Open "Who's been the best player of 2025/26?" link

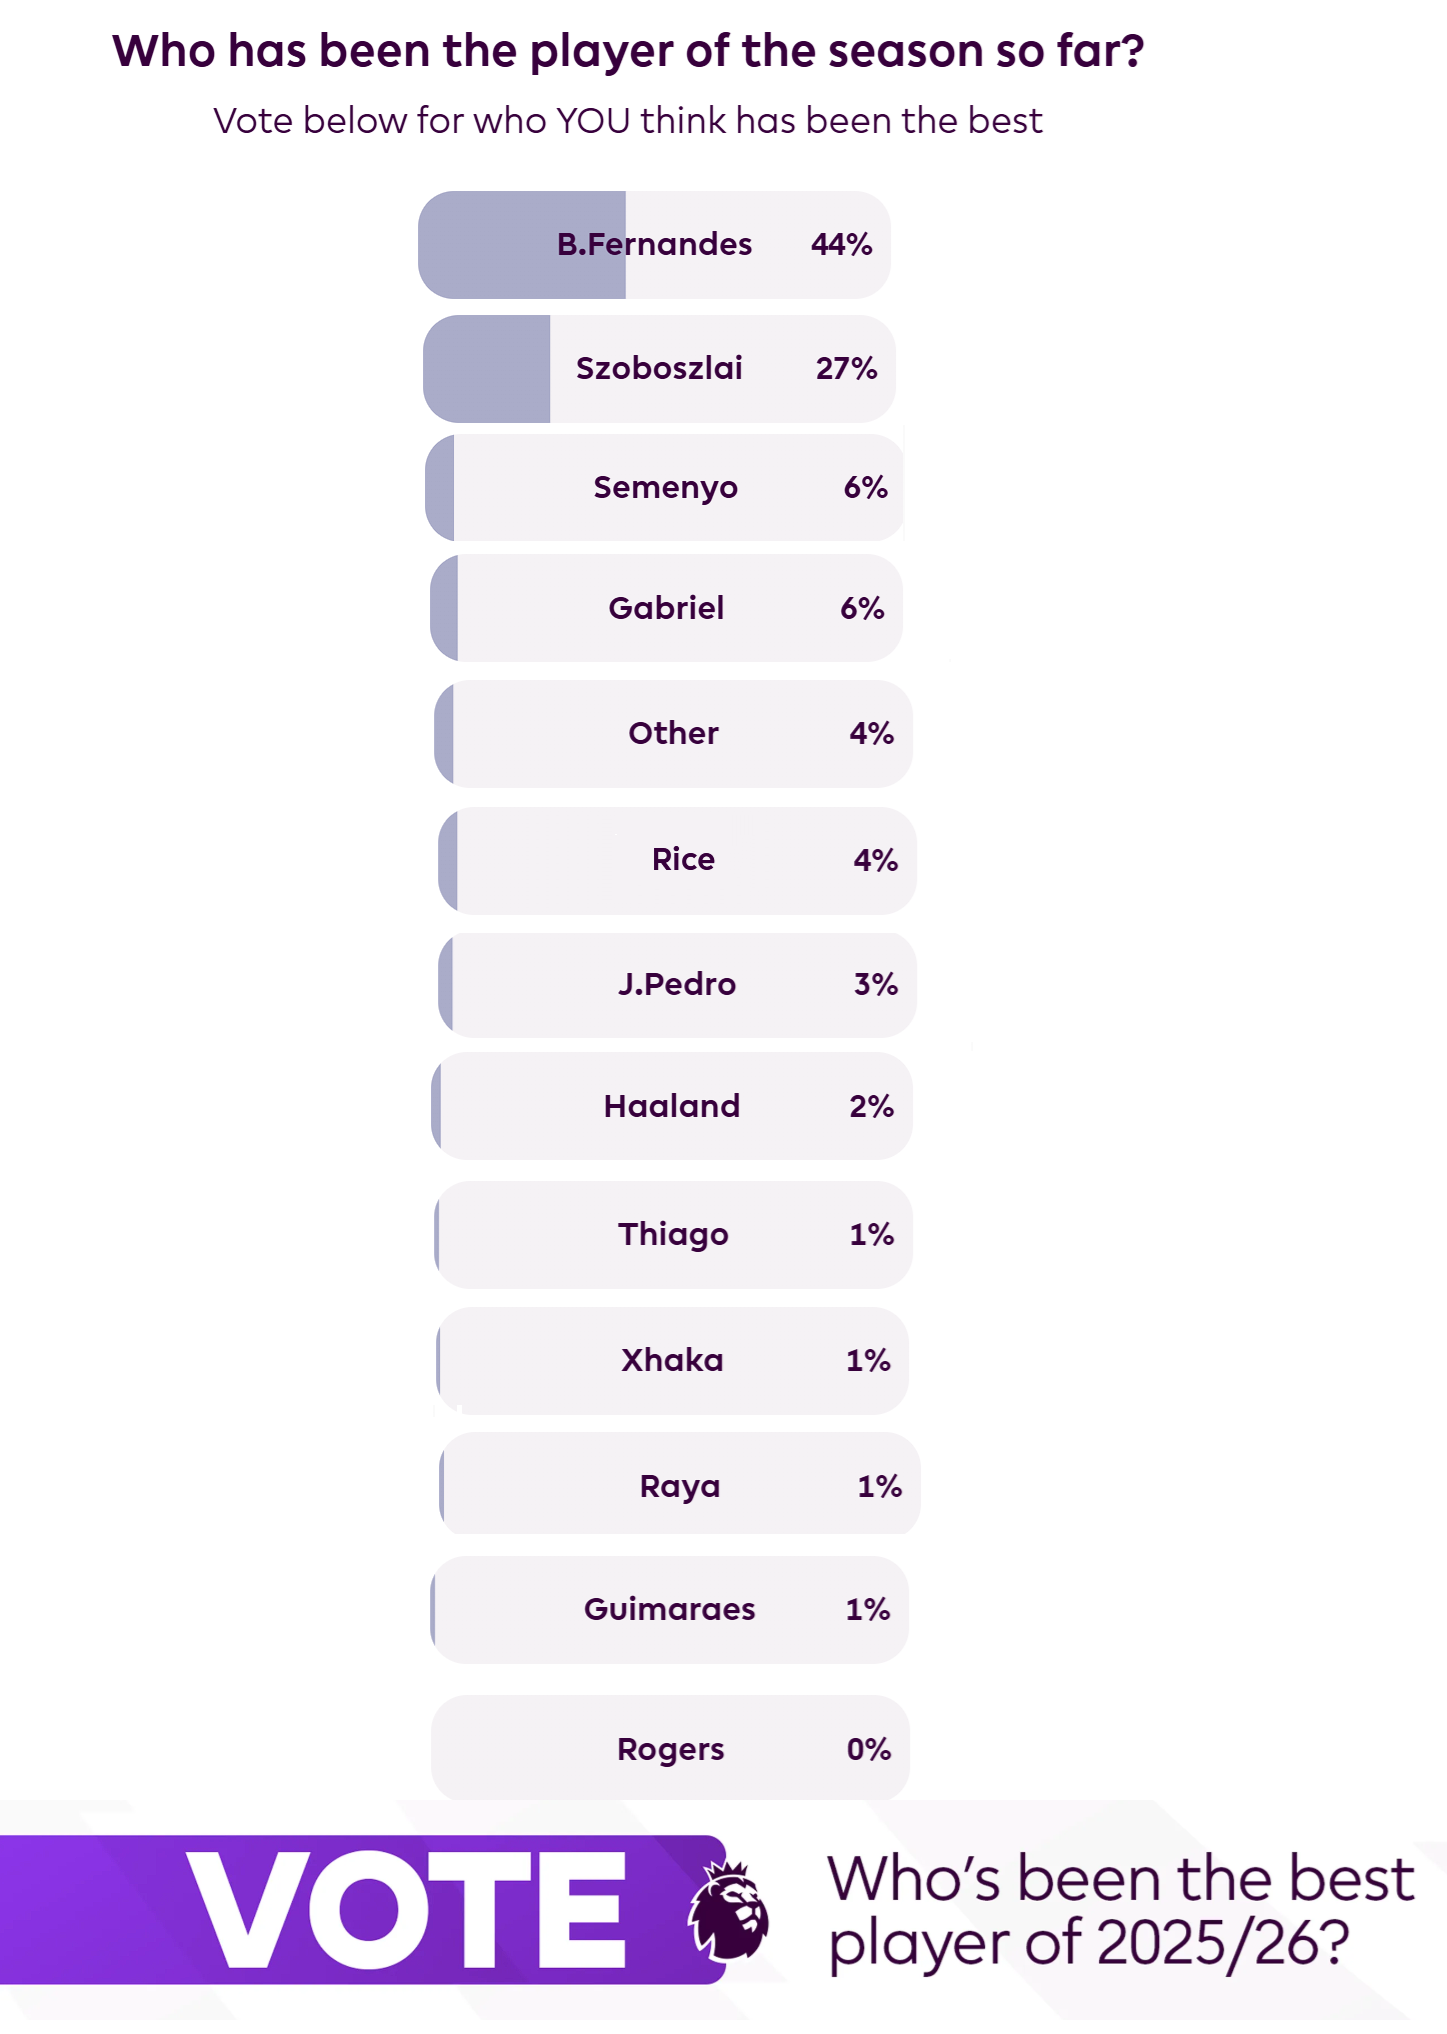(x=1120, y=1910)
